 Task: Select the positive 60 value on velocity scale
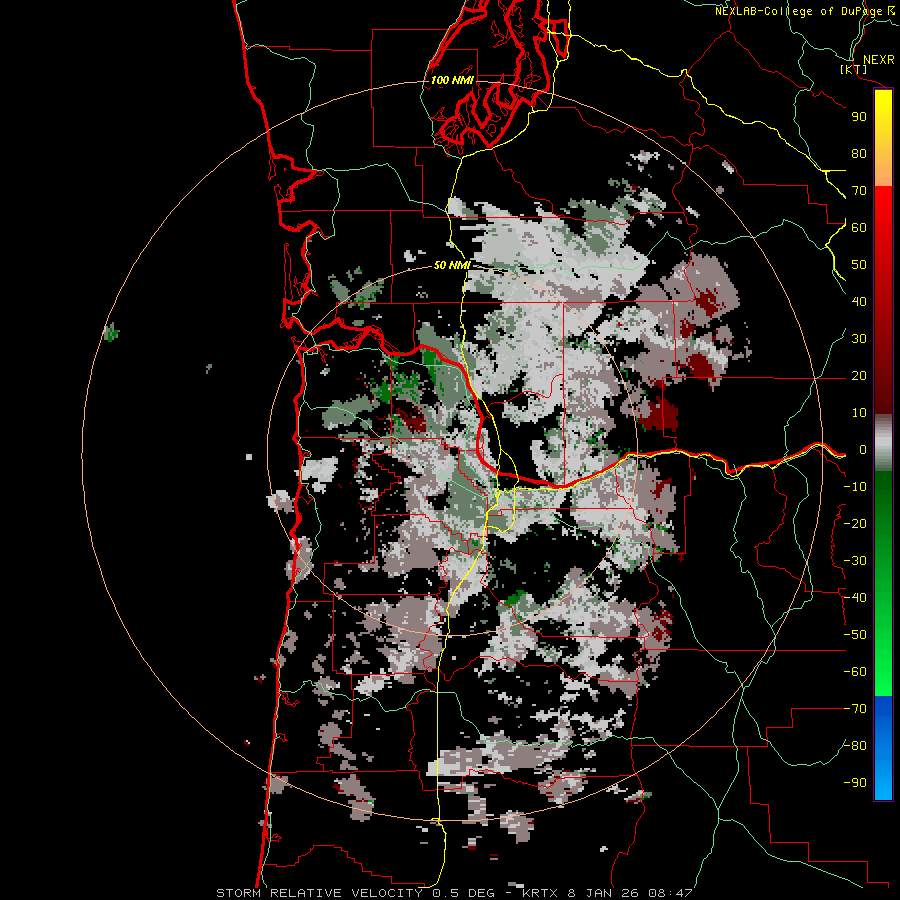tap(859, 228)
